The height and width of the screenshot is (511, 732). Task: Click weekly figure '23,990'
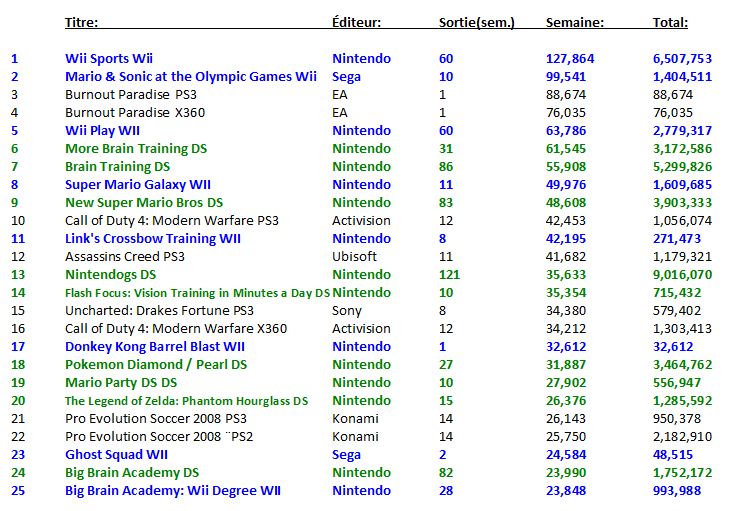click(566, 473)
